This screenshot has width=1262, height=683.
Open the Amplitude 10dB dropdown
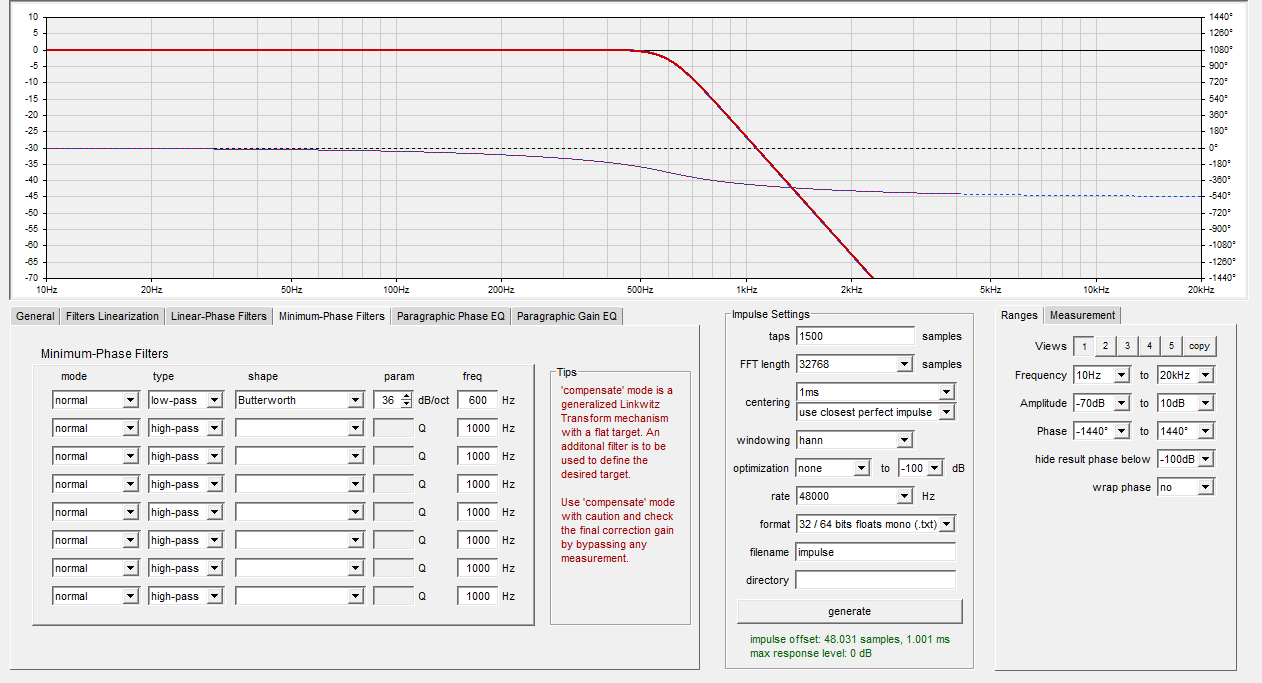point(1185,403)
